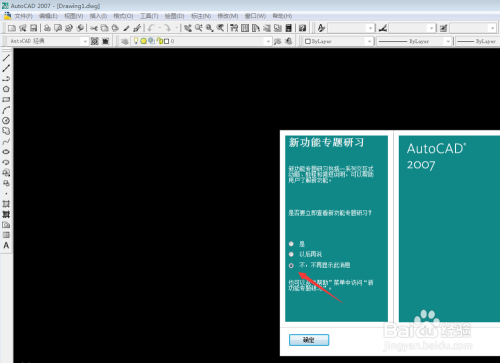Open the 工具(T) menu

click(149, 16)
